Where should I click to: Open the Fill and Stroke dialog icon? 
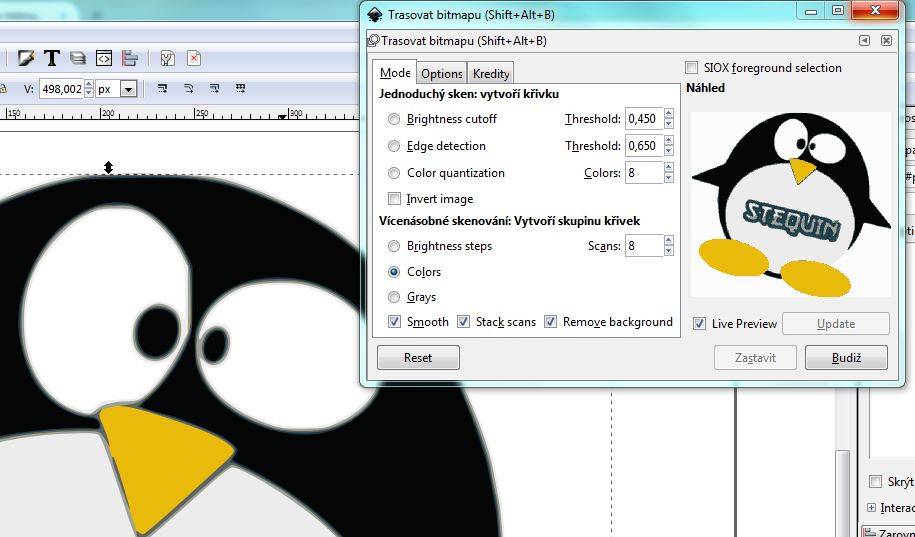coord(26,58)
